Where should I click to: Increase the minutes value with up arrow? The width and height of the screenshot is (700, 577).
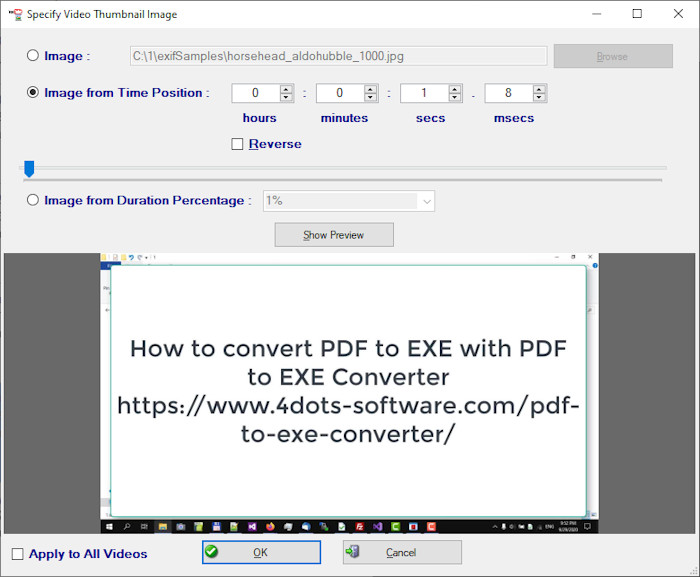coord(371,88)
